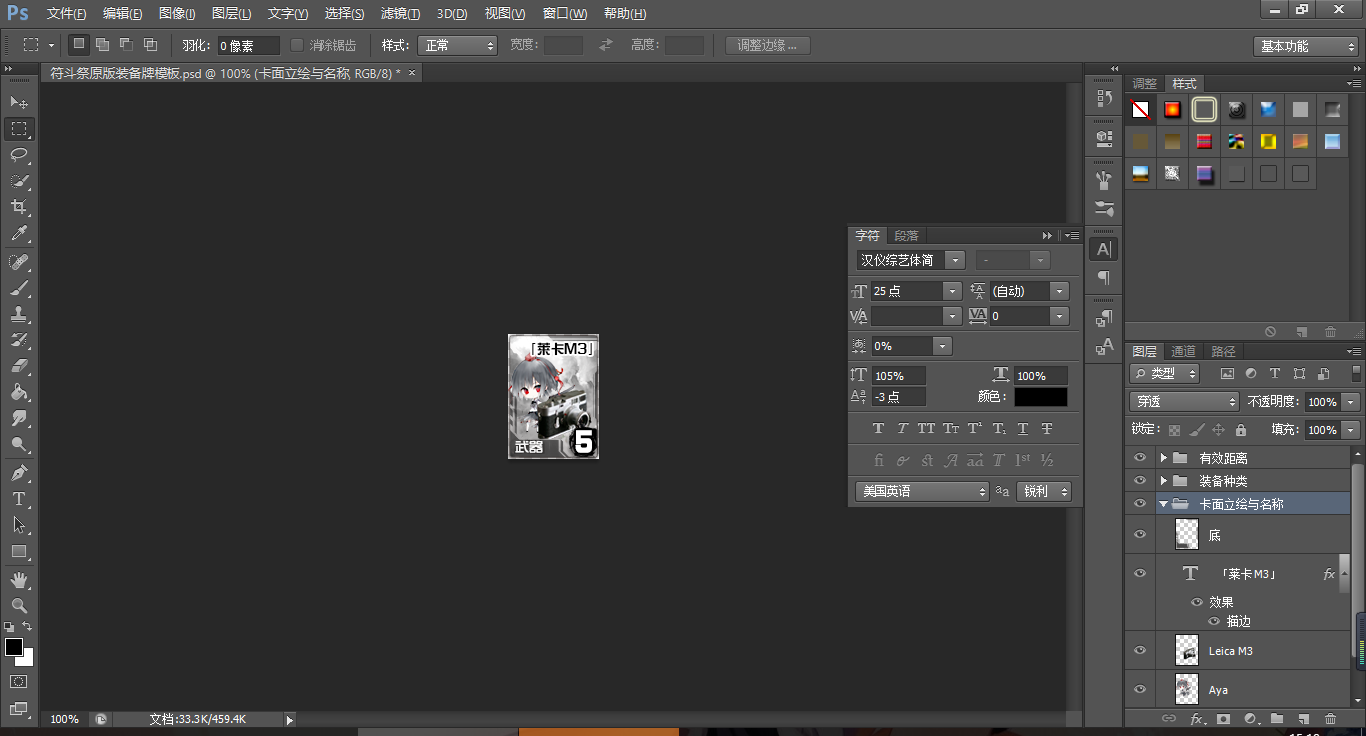Delete layer trash icon in Layers panel
Viewport: 1366px width, 736px height.
[1330, 719]
